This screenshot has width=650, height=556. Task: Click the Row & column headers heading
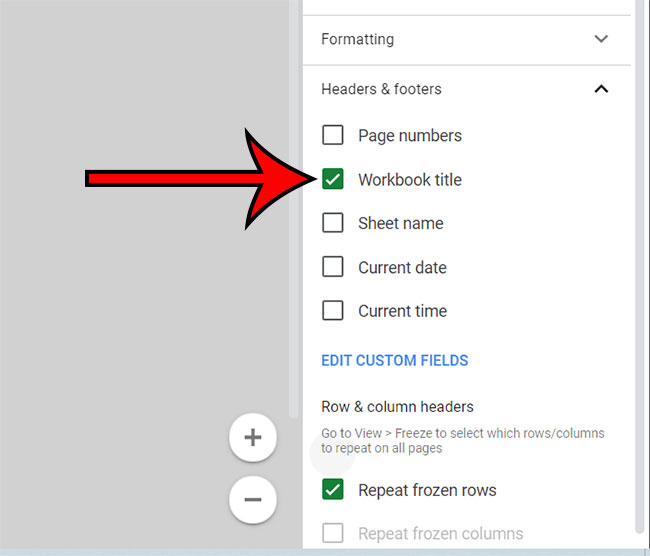(397, 407)
